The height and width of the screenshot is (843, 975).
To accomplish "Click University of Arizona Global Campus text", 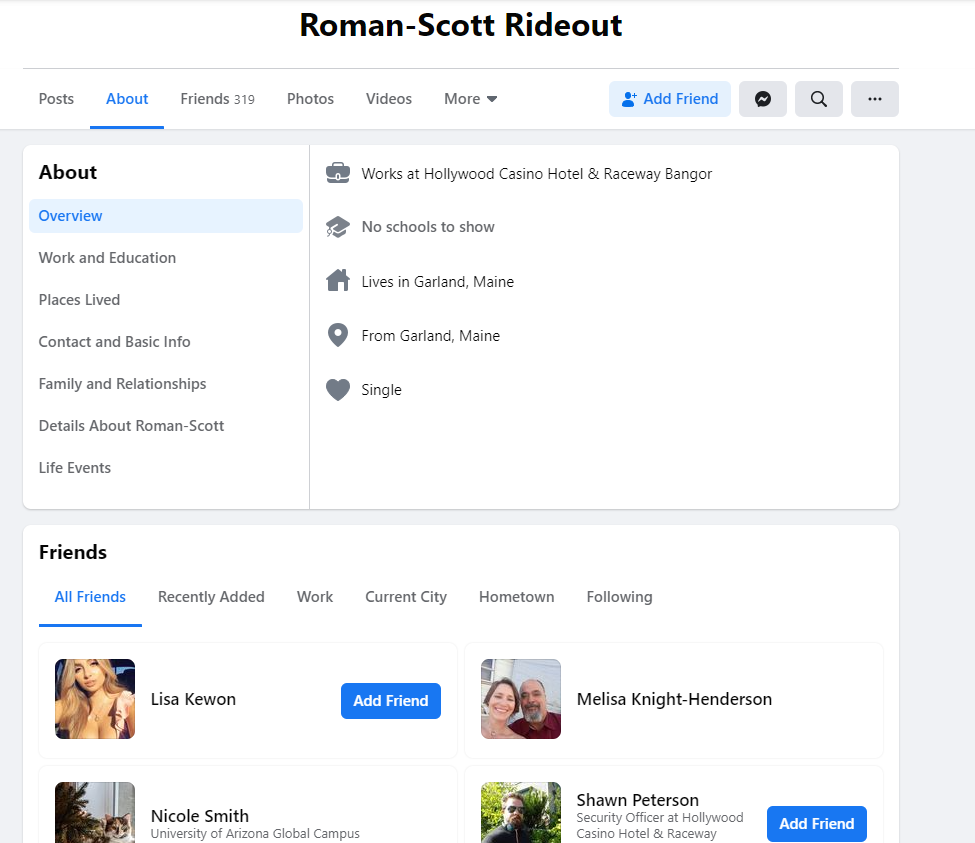I will tap(255, 833).
